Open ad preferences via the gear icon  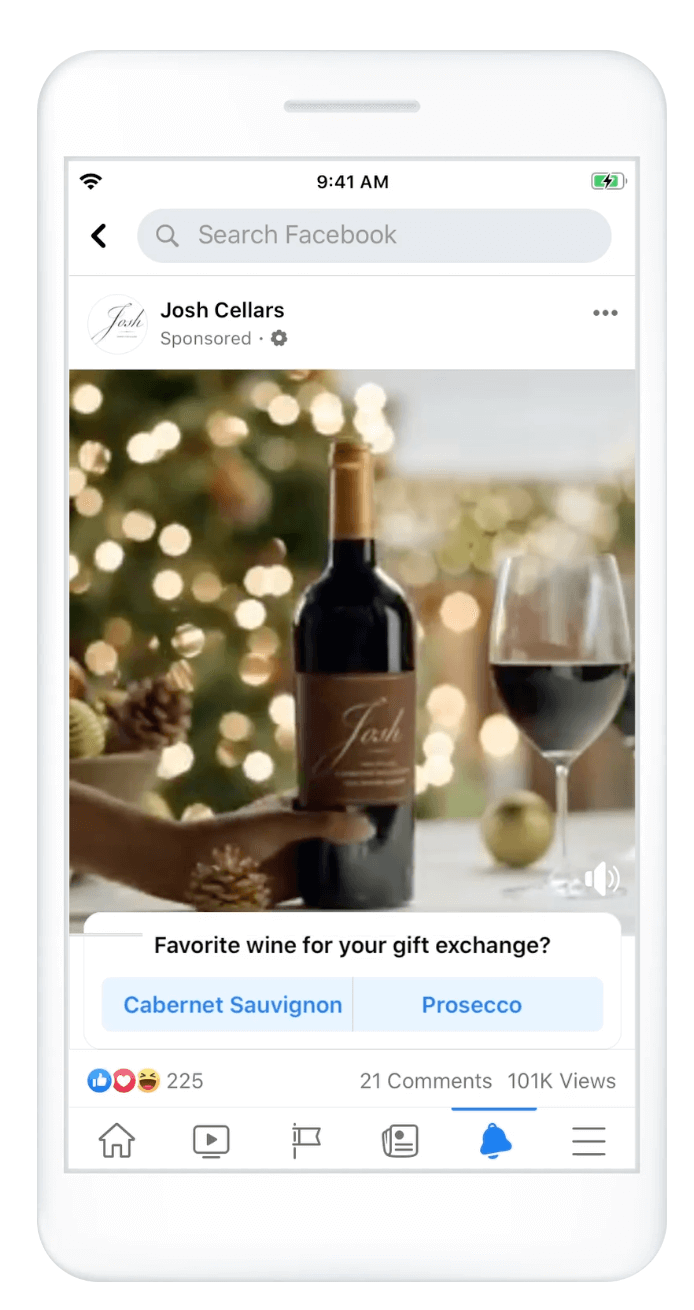pyautogui.click(x=278, y=339)
